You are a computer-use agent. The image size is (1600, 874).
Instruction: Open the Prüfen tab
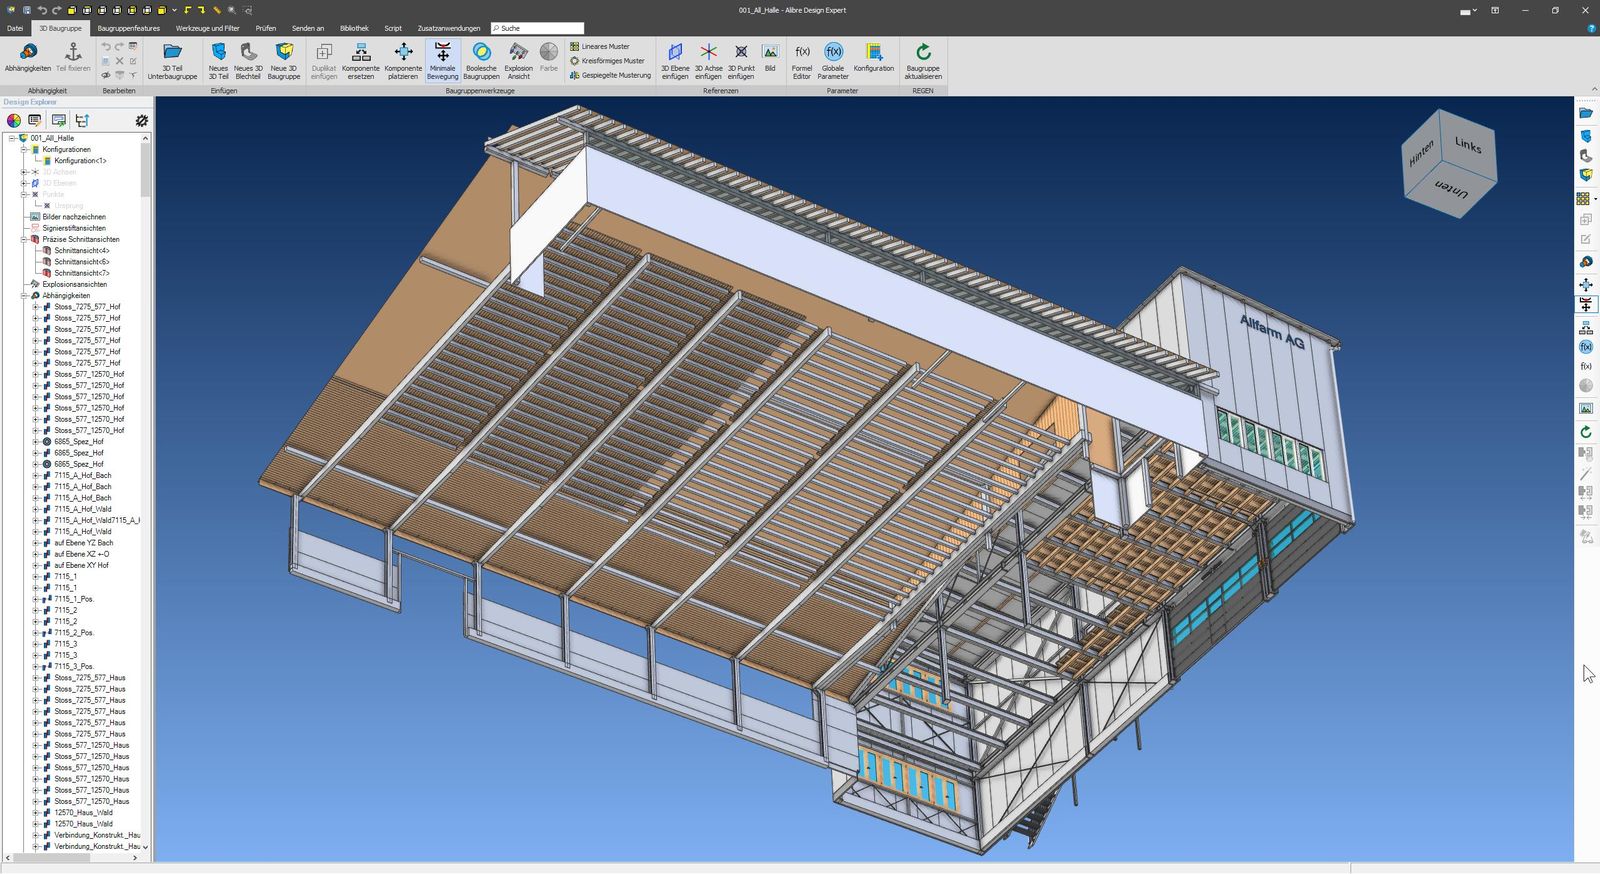click(266, 28)
